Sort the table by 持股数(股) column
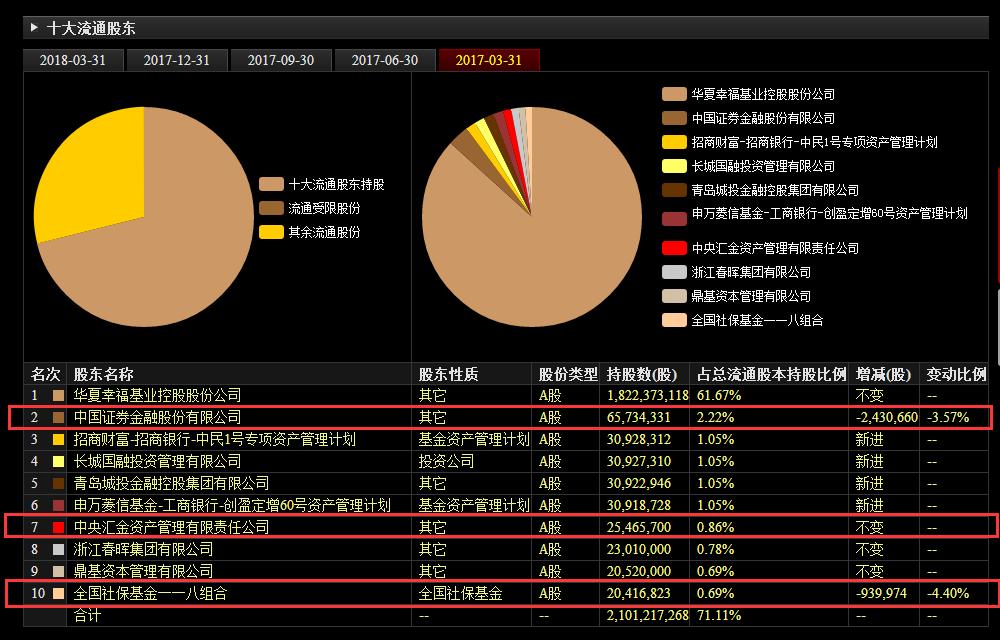 pyautogui.click(x=643, y=373)
